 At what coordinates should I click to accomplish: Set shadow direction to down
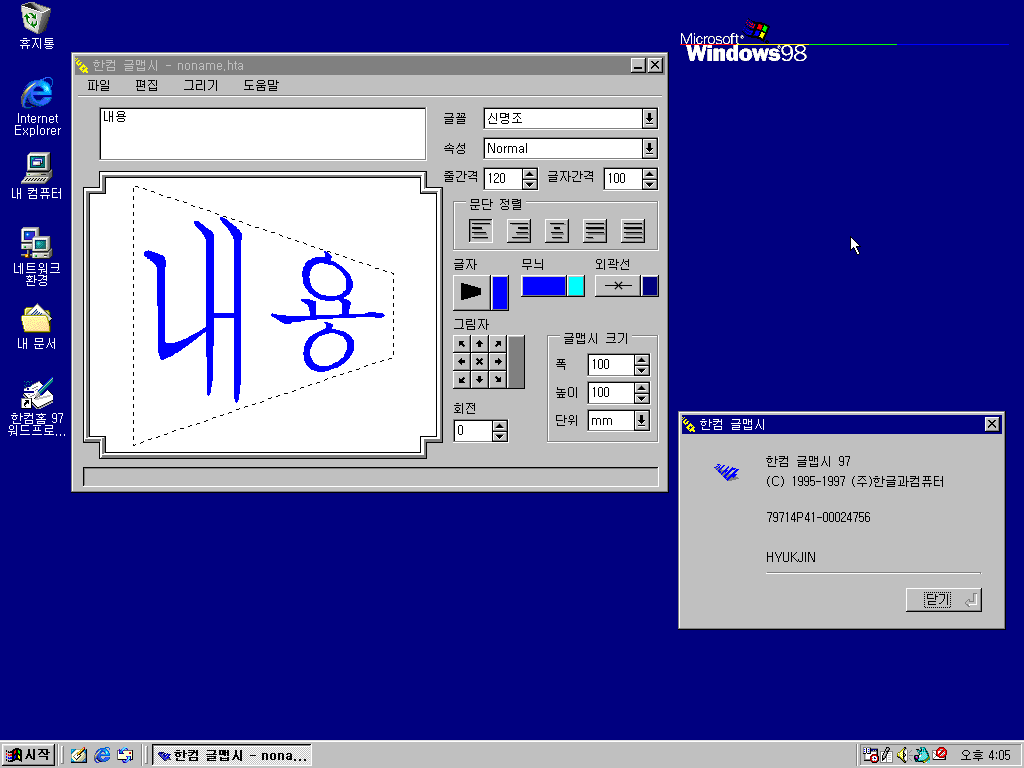[x=480, y=379]
